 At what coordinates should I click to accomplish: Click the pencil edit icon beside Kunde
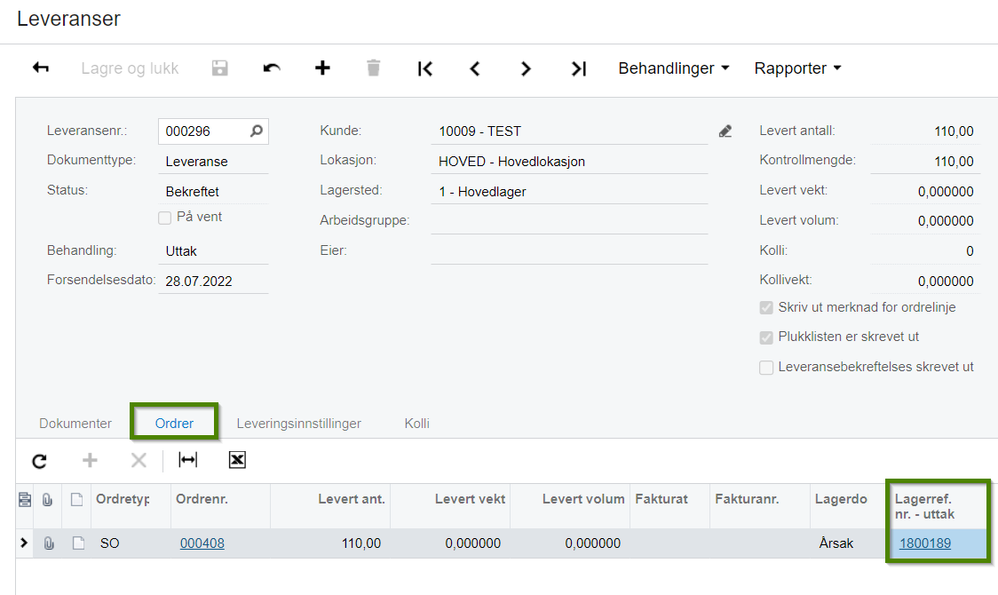[725, 131]
